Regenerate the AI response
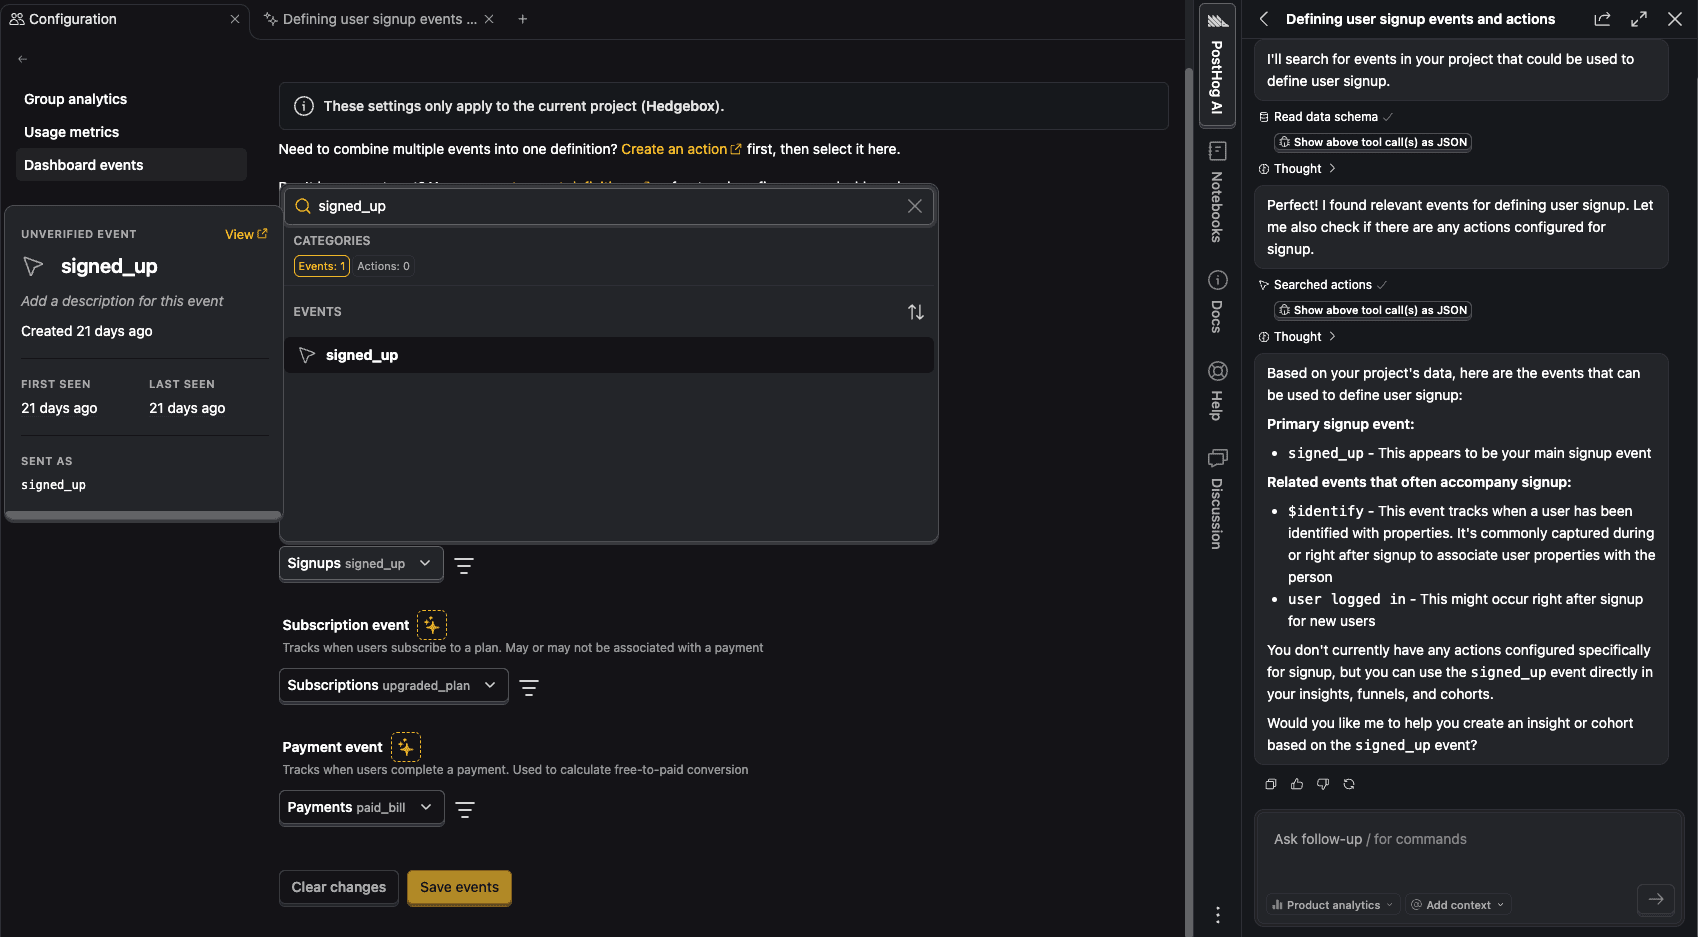 point(1348,784)
